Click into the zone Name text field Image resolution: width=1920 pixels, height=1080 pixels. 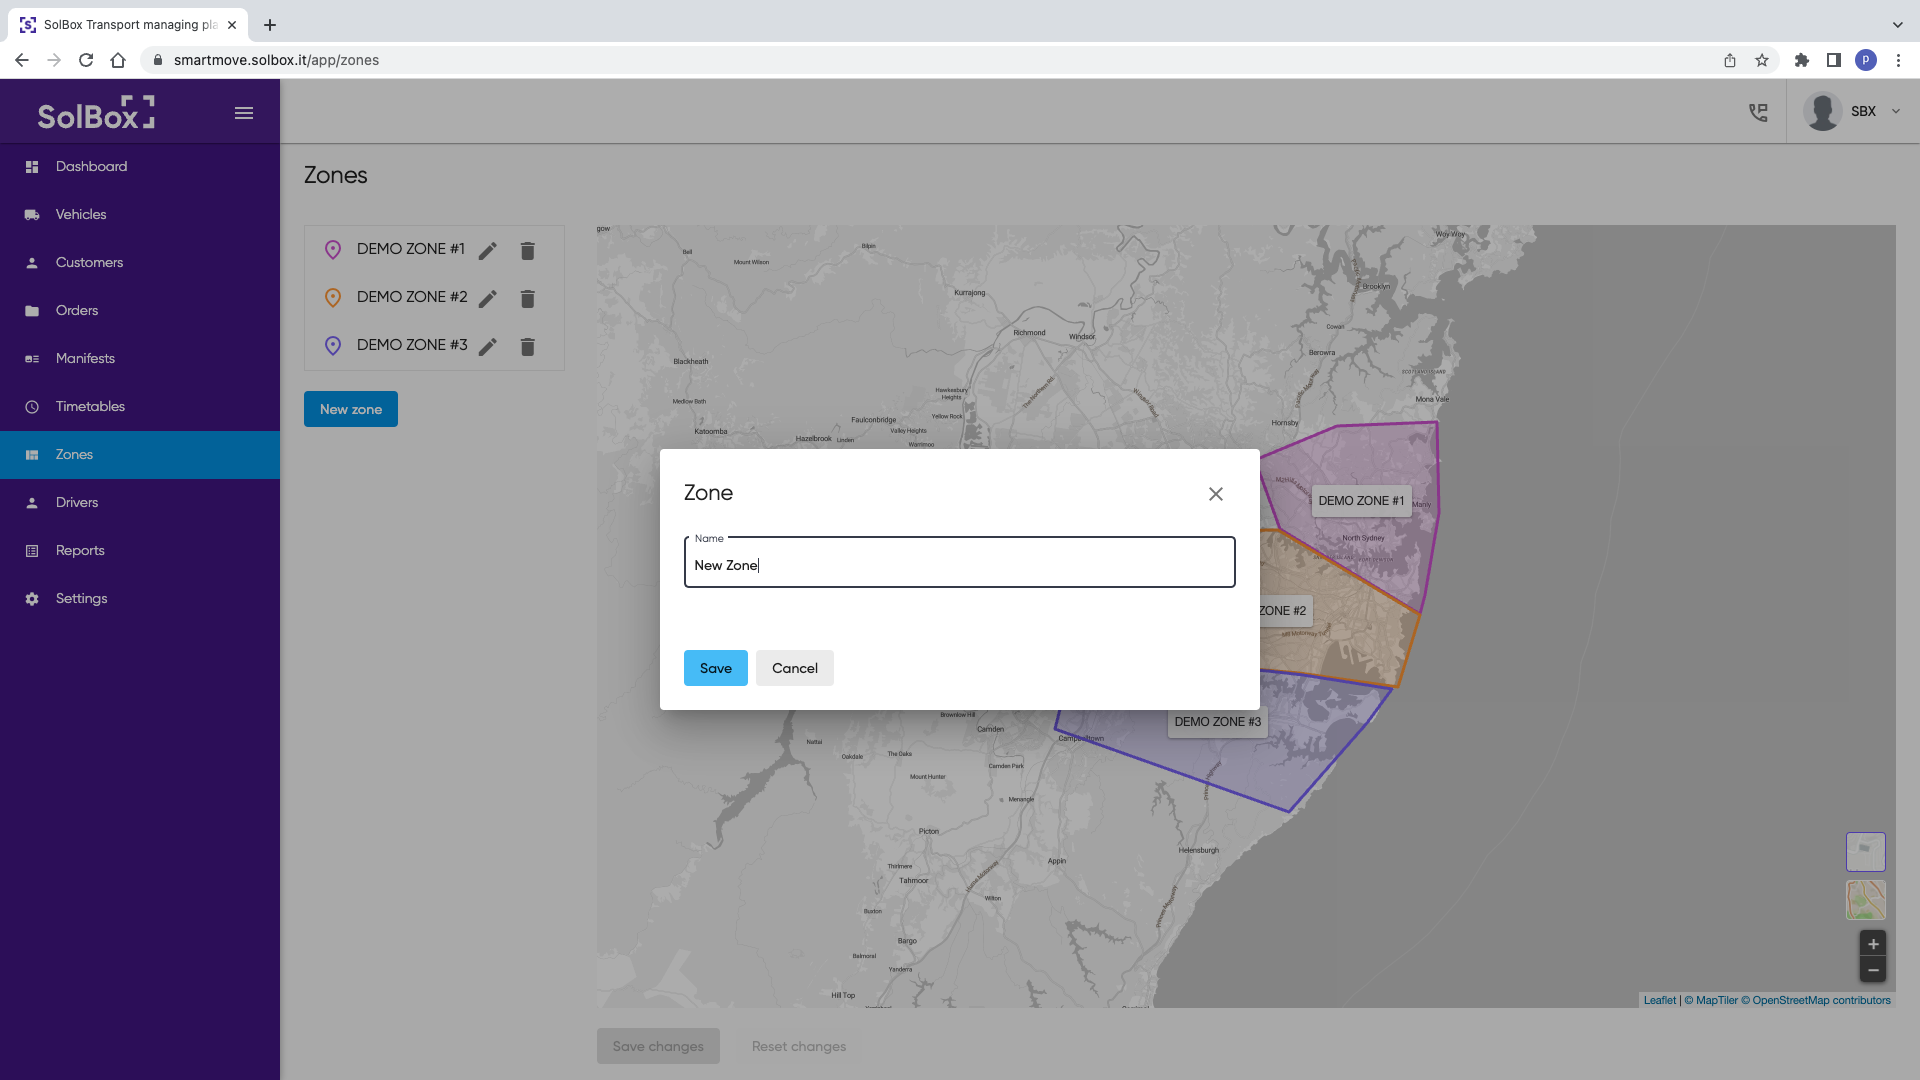tap(958, 565)
